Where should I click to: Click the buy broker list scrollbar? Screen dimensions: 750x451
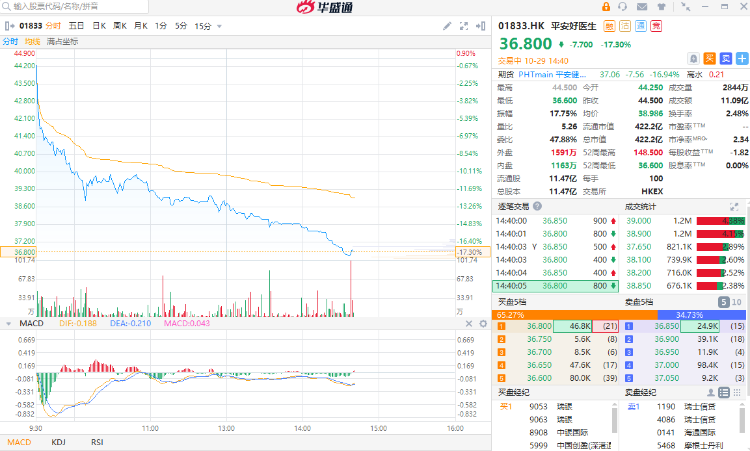(615, 420)
